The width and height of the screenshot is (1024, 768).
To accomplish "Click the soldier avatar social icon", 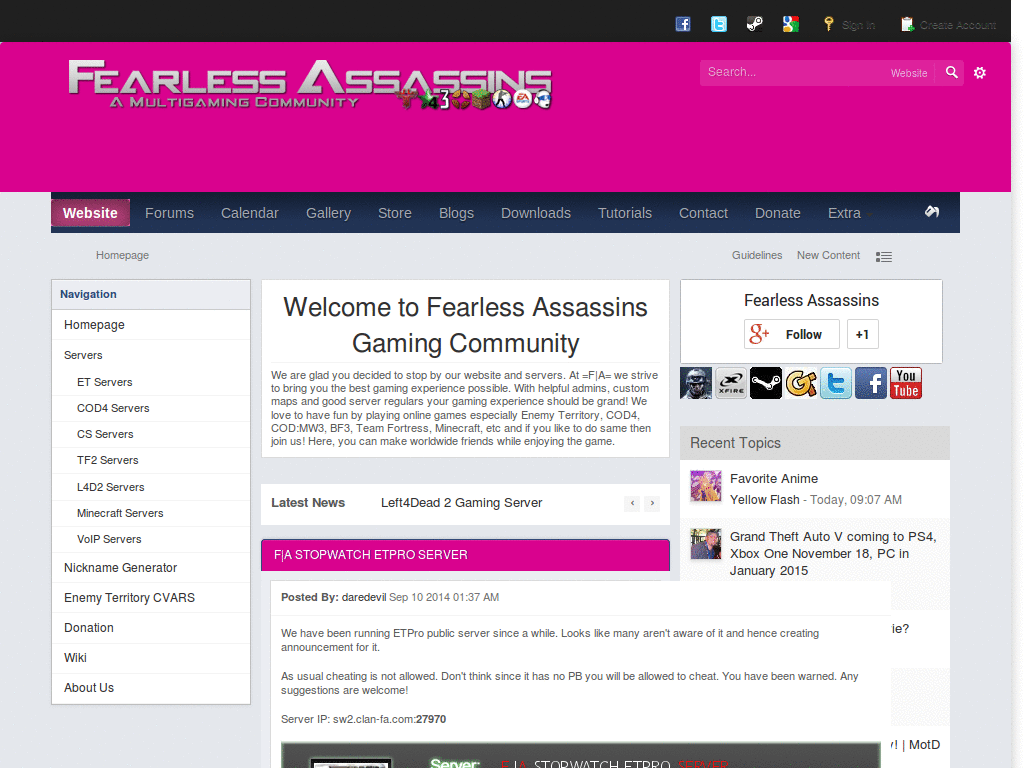I will [696, 383].
